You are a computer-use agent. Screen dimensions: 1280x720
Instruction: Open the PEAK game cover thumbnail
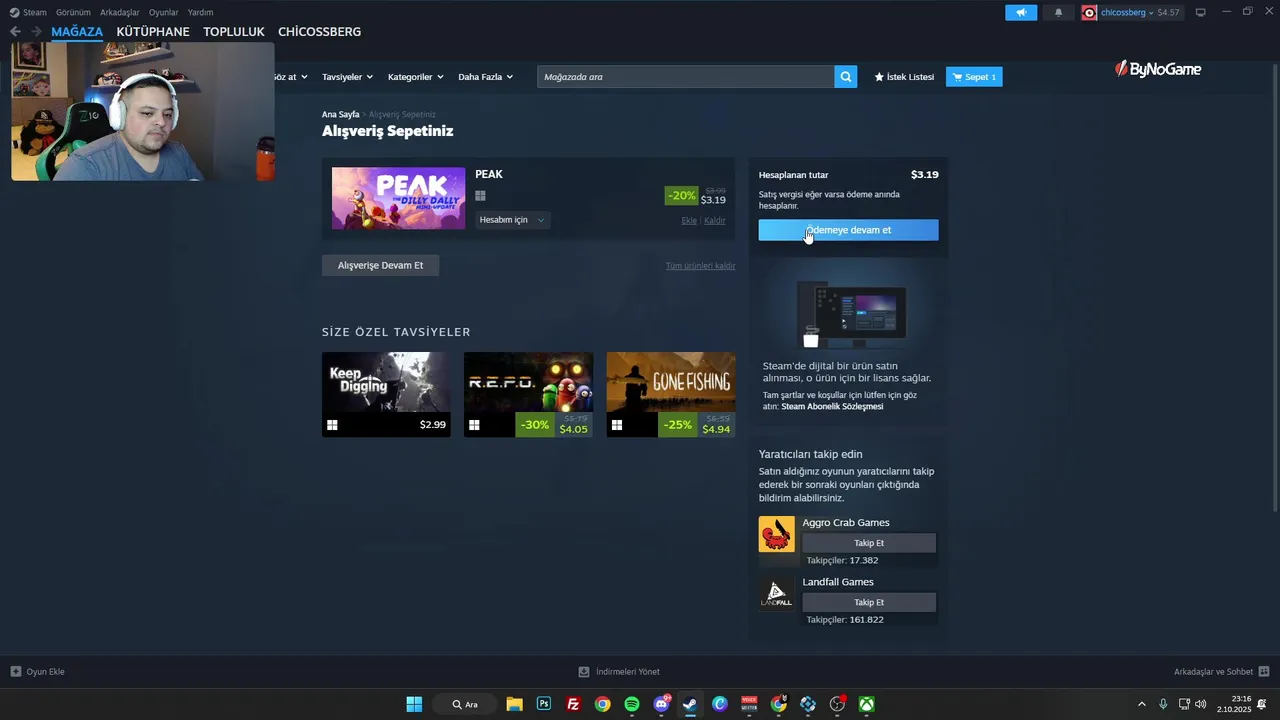398,198
